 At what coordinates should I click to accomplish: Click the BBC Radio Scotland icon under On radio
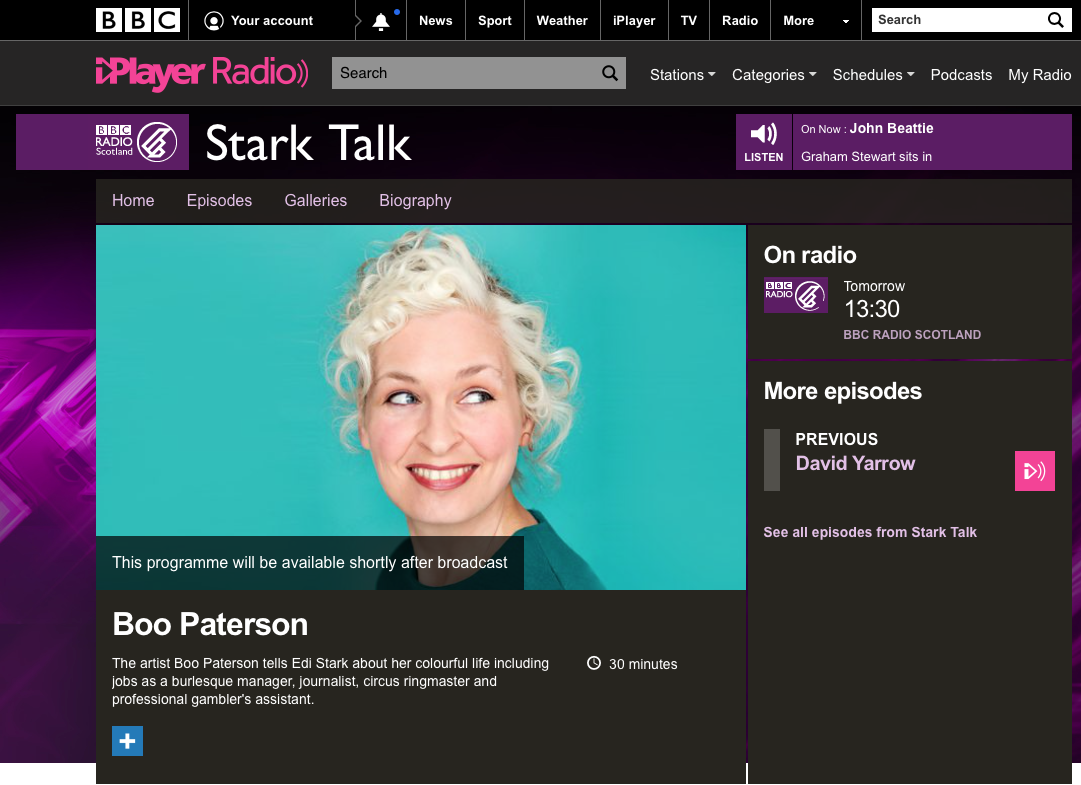[x=796, y=295]
